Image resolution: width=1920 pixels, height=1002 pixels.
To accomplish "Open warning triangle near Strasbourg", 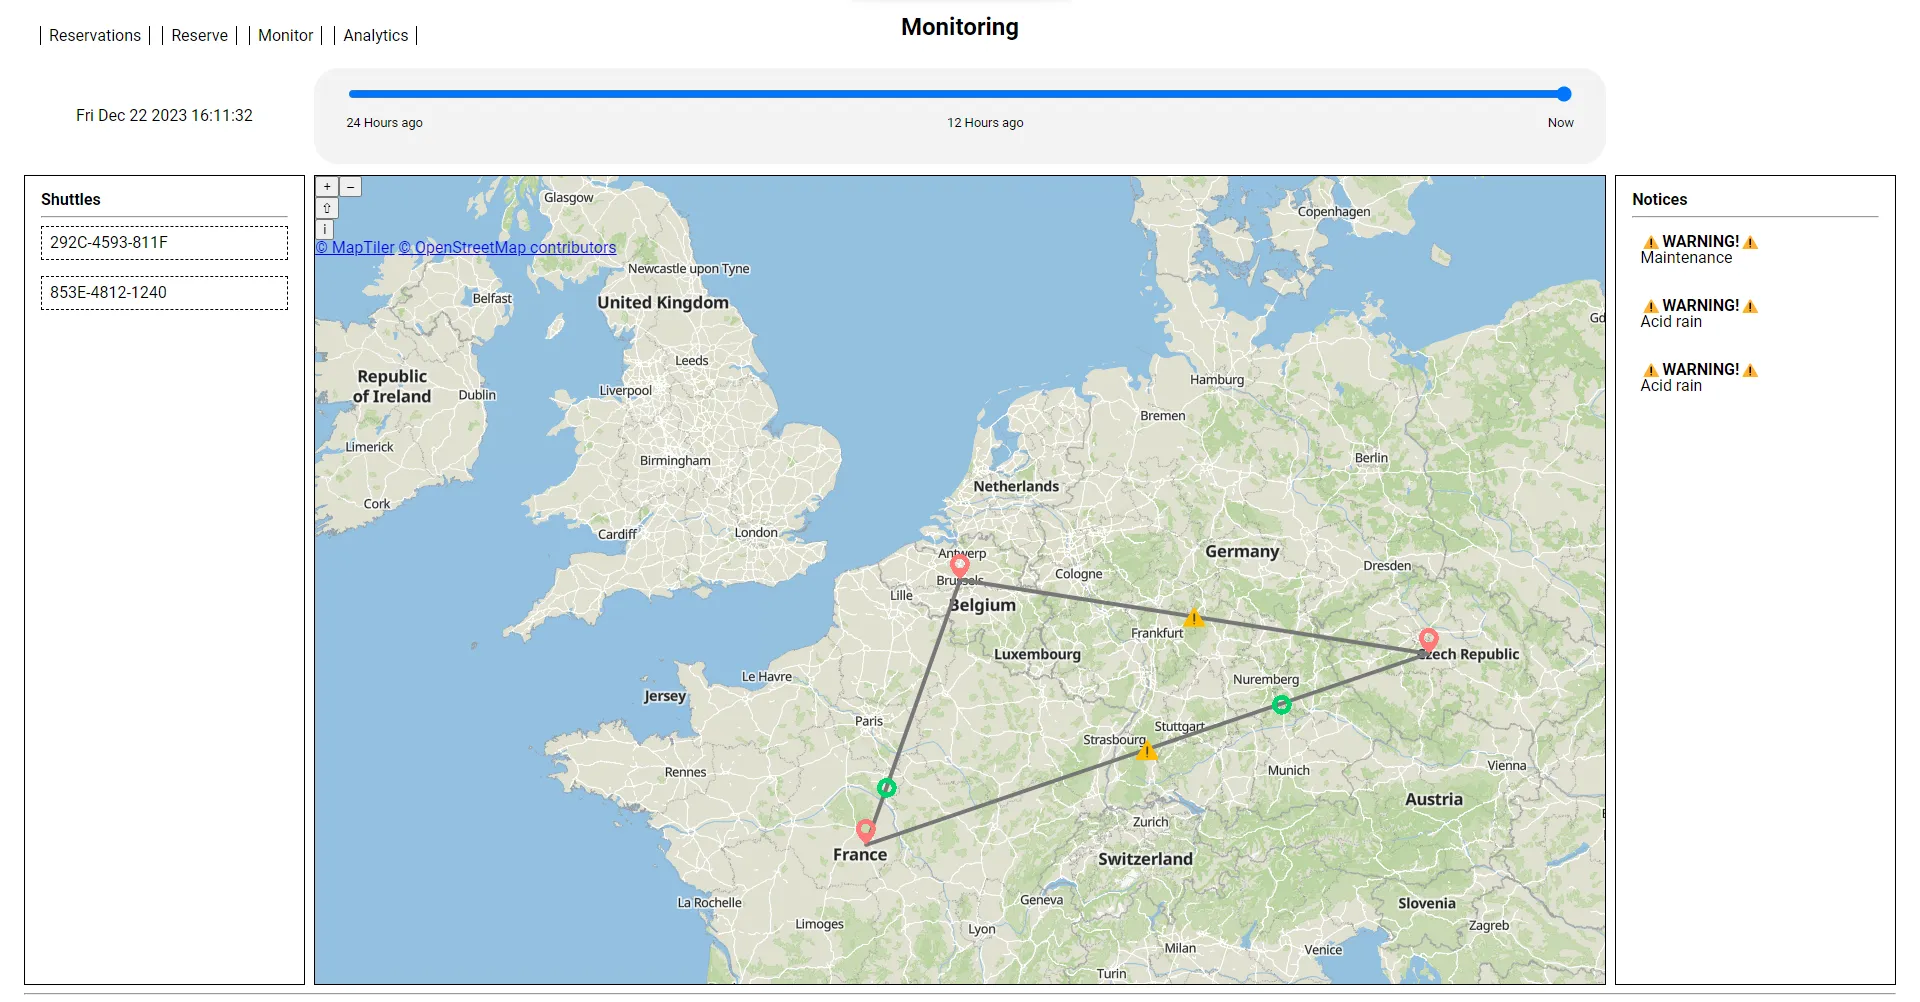I will pos(1147,750).
